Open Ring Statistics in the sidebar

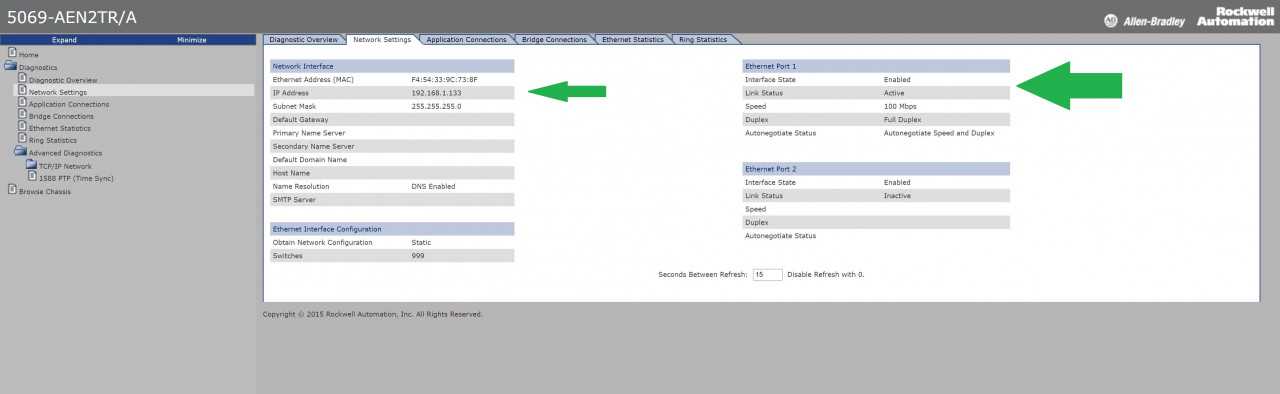coord(54,141)
